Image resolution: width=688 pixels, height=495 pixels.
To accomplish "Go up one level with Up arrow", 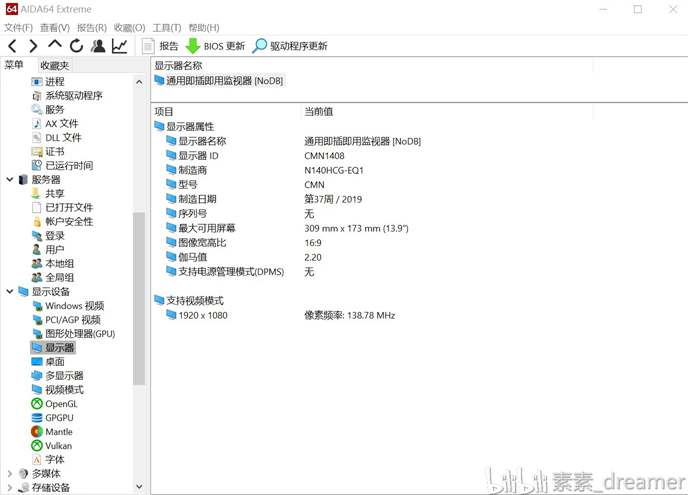I will (55, 44).
